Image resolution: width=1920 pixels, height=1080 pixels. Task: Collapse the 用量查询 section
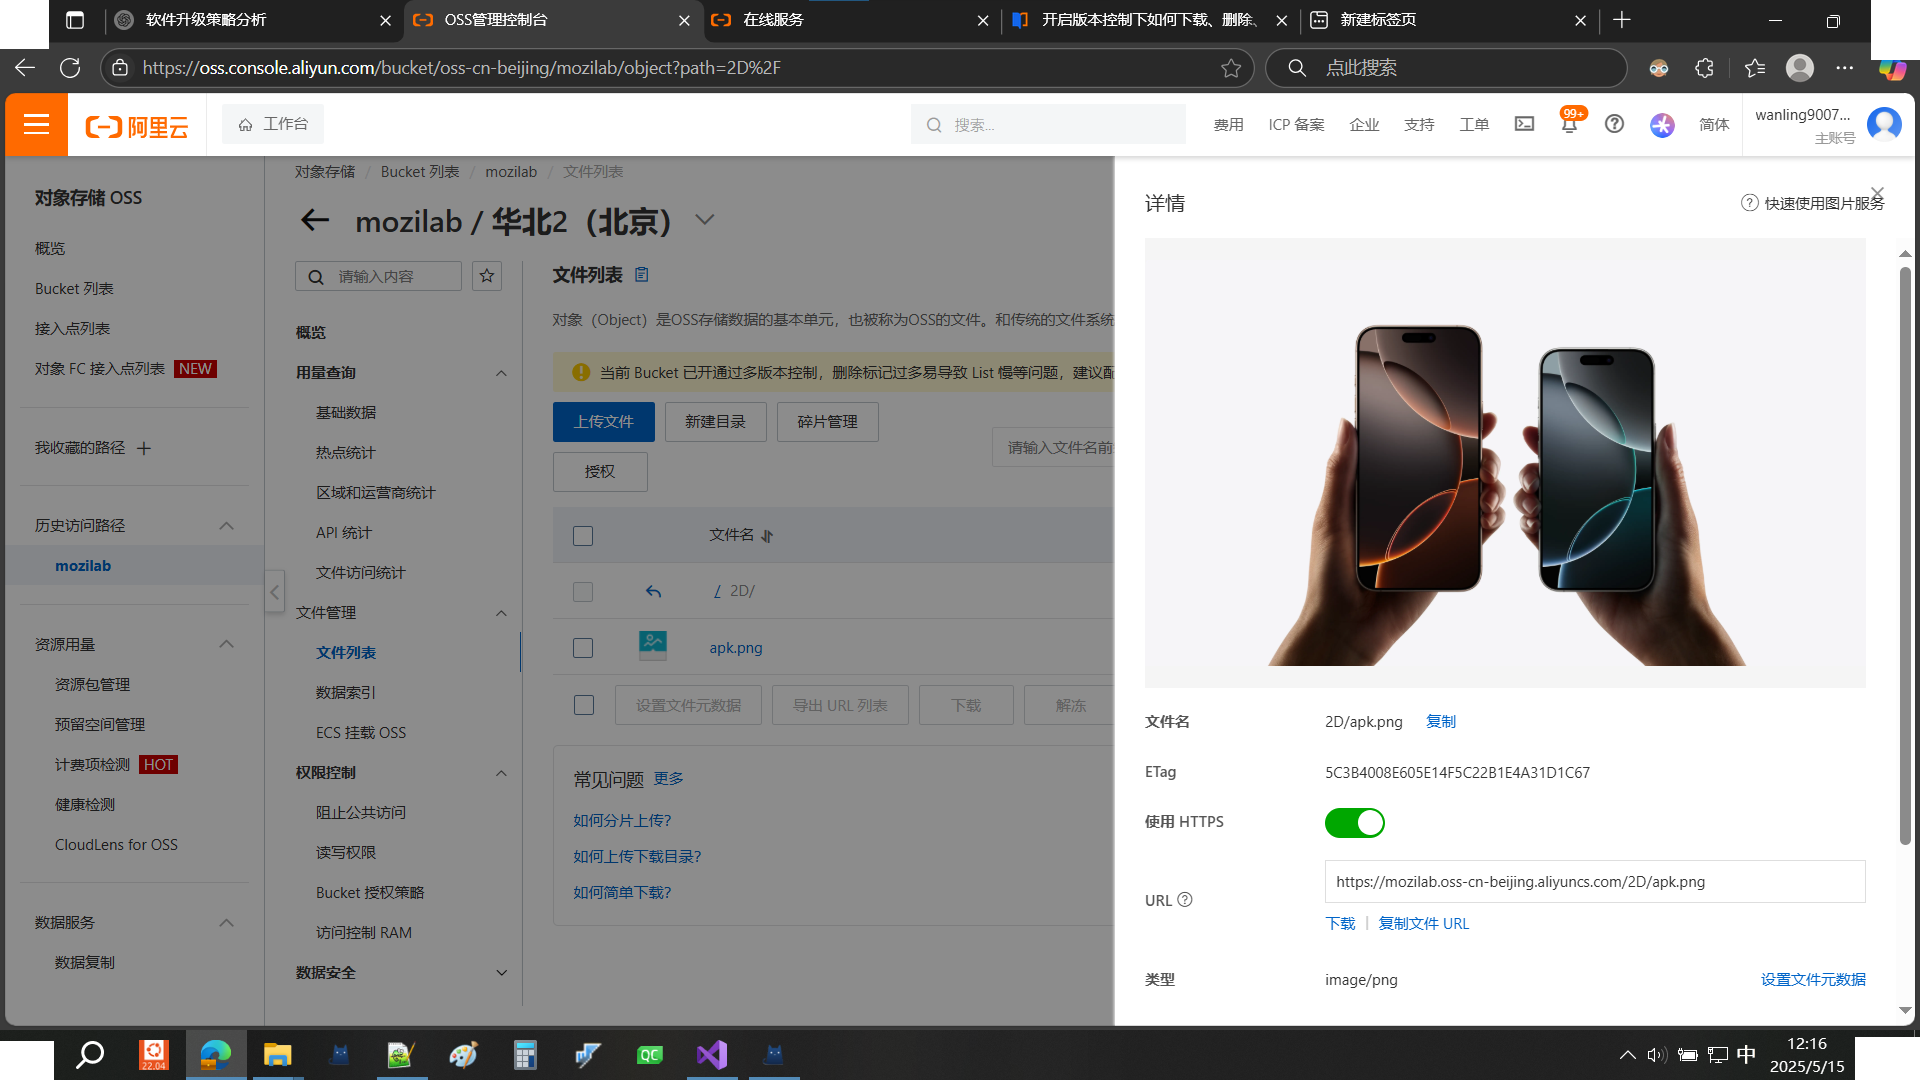[x=501, y=373]
